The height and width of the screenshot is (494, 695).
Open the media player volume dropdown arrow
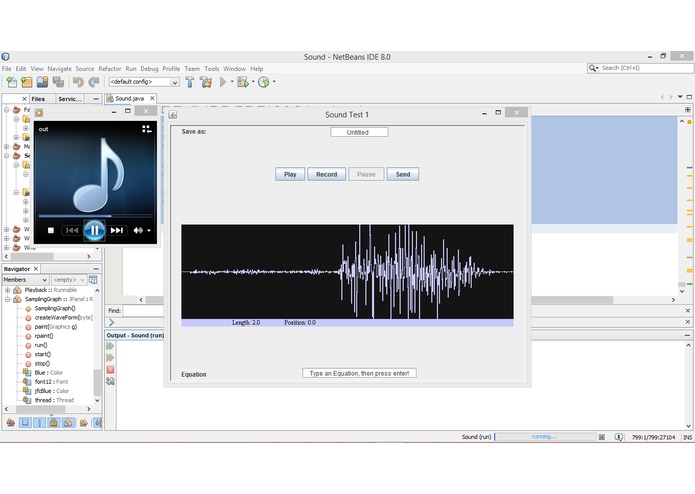point(149,230)
